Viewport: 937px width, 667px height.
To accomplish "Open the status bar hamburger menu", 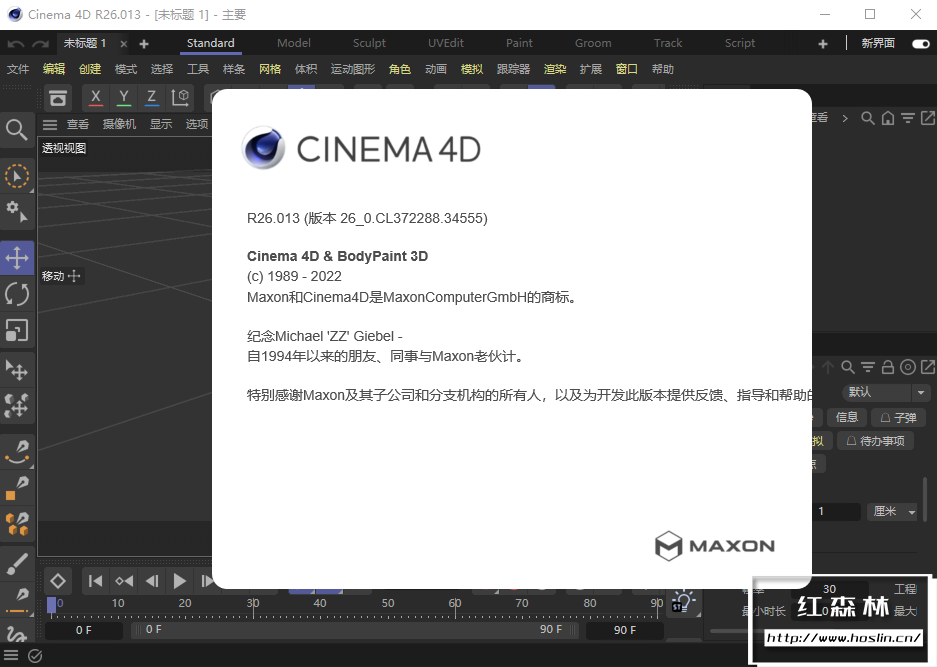I will [x=11, y=655].
